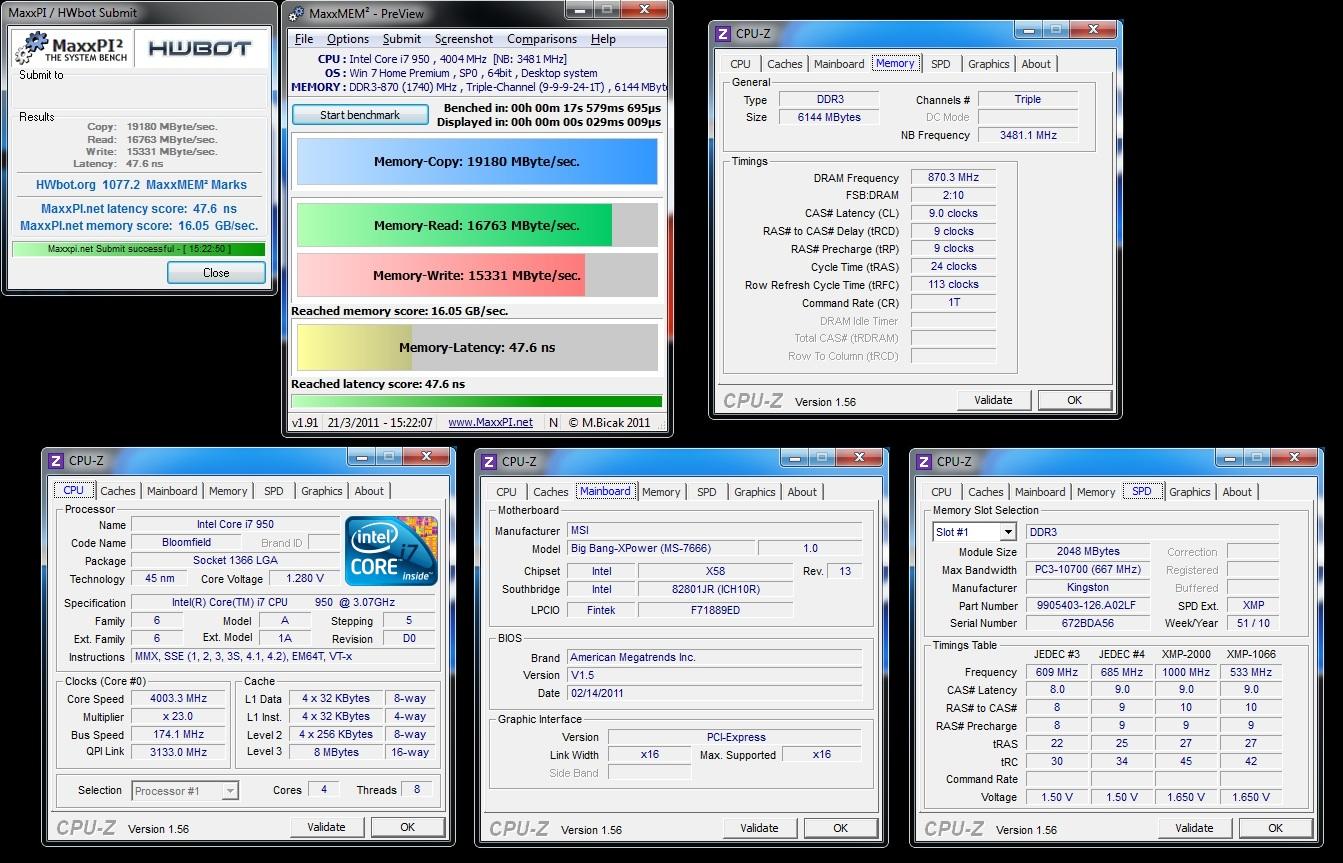The image size is (1343, 863).
Task: Click the Multiplier x 23.0 field
Action: (x=180, y=716)
